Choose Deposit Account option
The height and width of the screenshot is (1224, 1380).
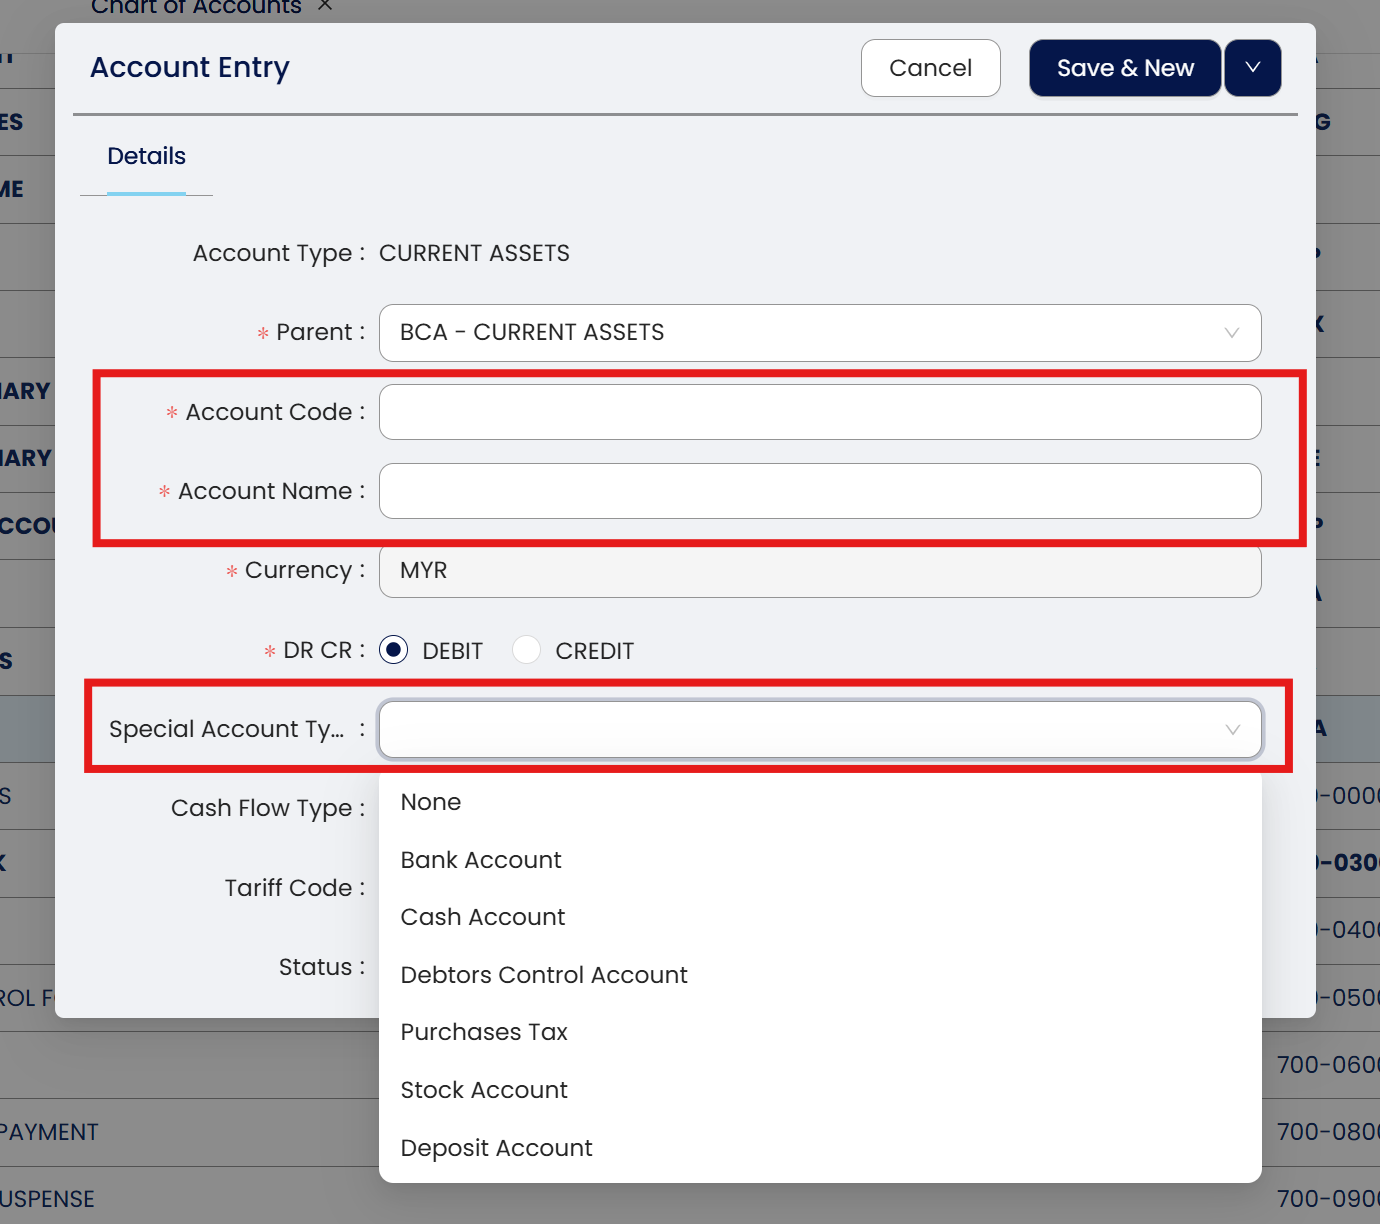[x=496, y=1148]
